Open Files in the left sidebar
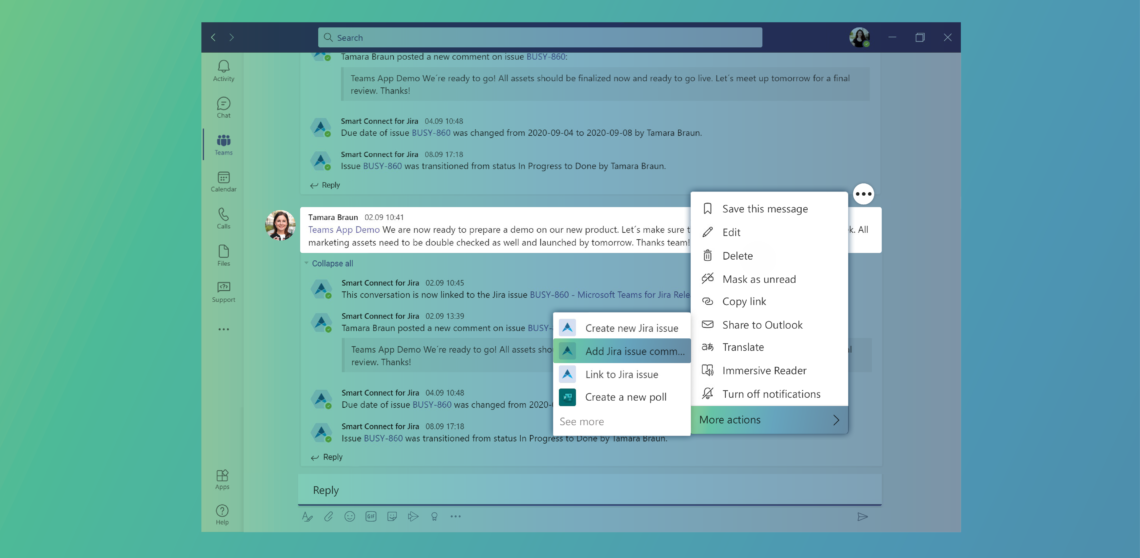1140x558 pixels. click(223, 255)
